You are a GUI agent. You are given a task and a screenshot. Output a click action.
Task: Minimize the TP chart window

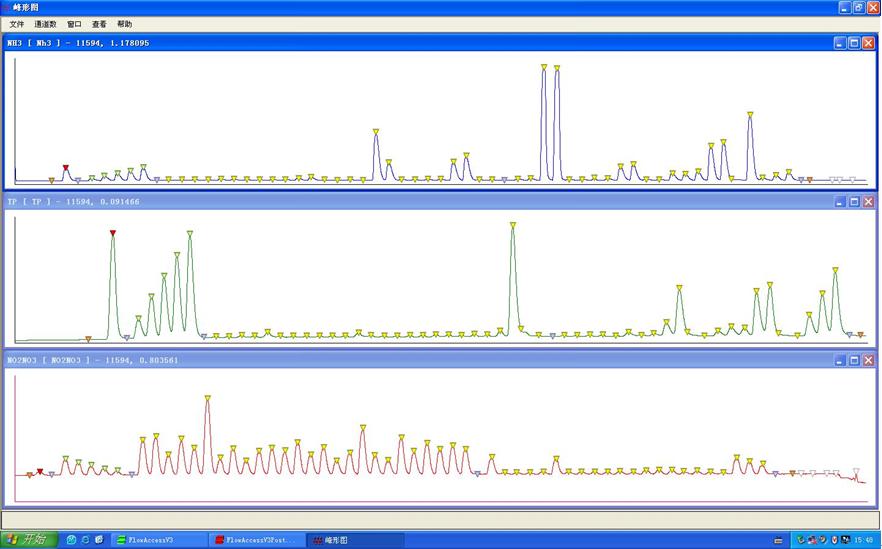[840, 202]
